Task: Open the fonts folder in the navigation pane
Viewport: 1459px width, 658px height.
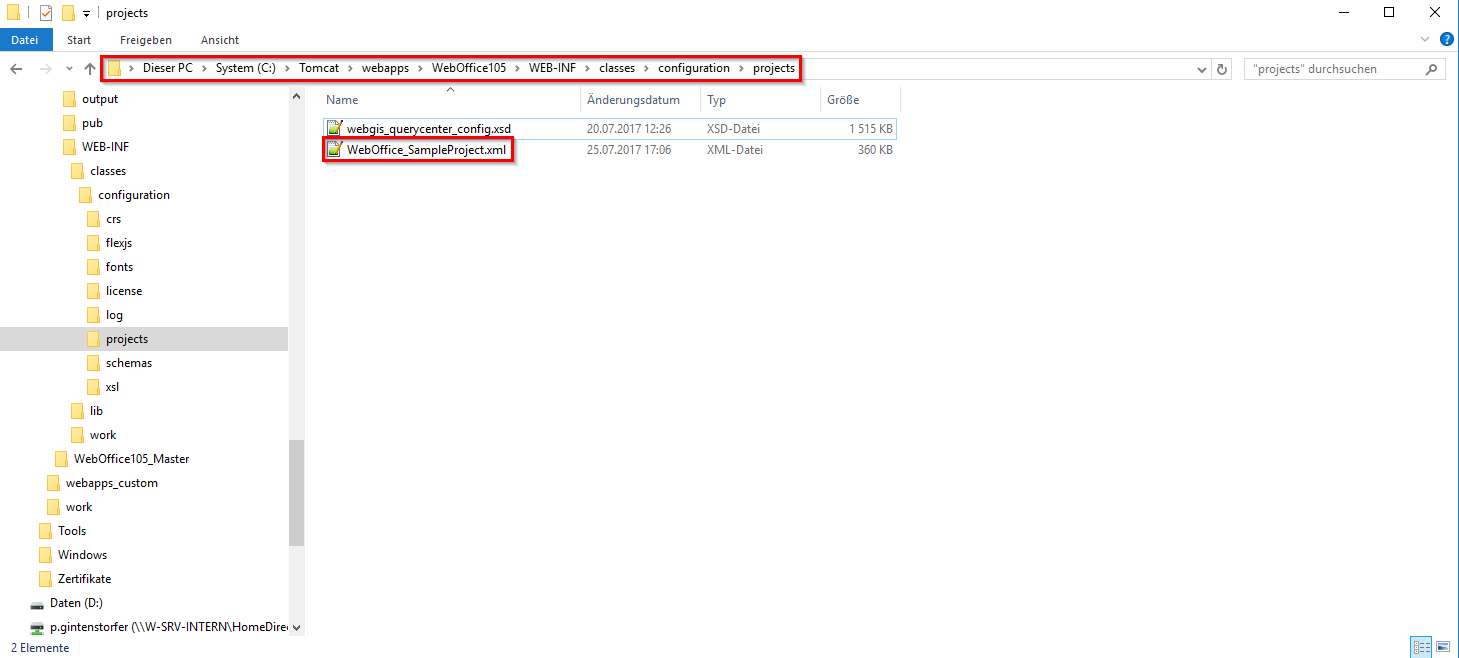Action: coord(120,266)
